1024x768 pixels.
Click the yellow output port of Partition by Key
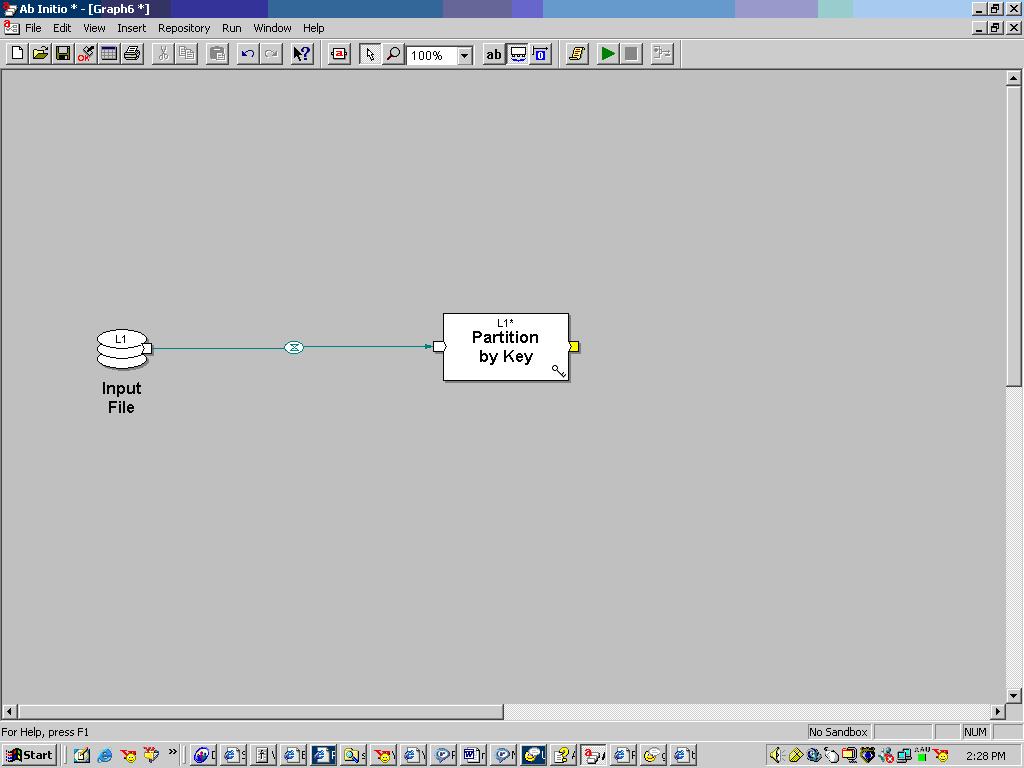point(573,346)
